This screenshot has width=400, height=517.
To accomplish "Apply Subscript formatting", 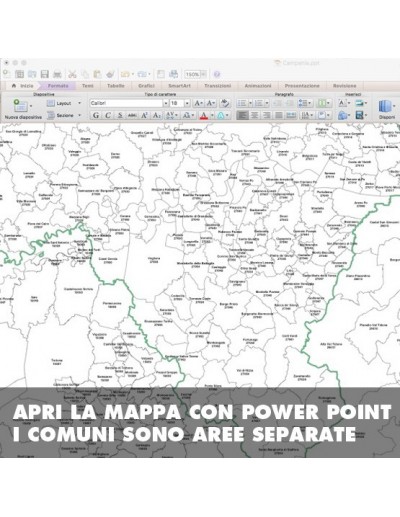I will 157,115.
